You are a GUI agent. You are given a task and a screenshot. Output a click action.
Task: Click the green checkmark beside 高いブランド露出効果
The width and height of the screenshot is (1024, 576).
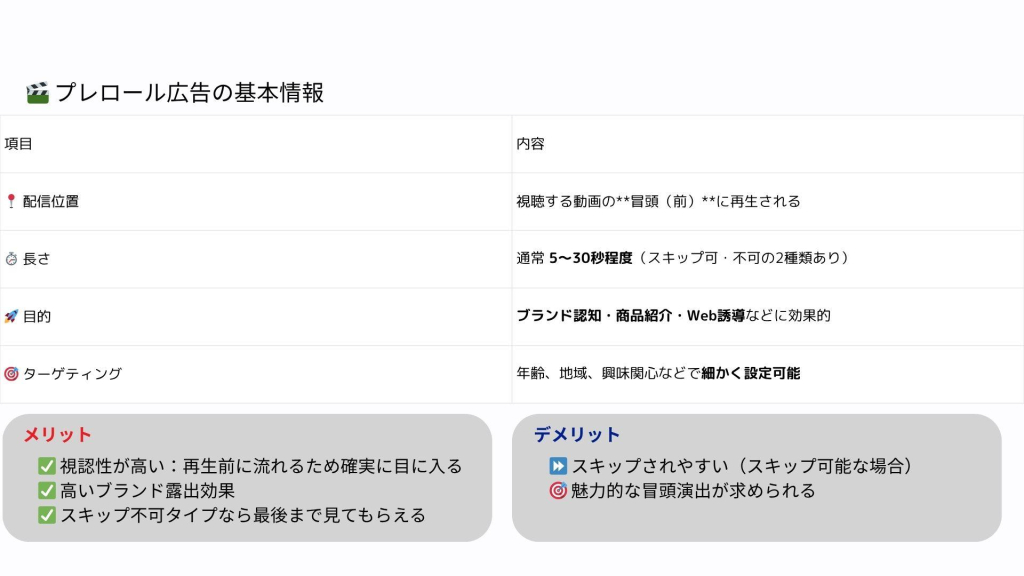click(46, 491)
